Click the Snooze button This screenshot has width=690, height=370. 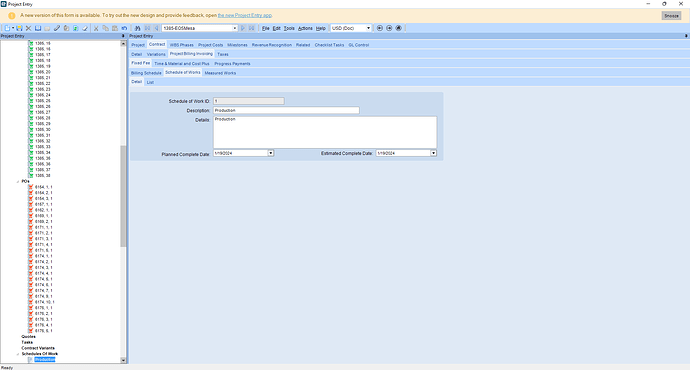pyautogui.click(x=672, y=15)
